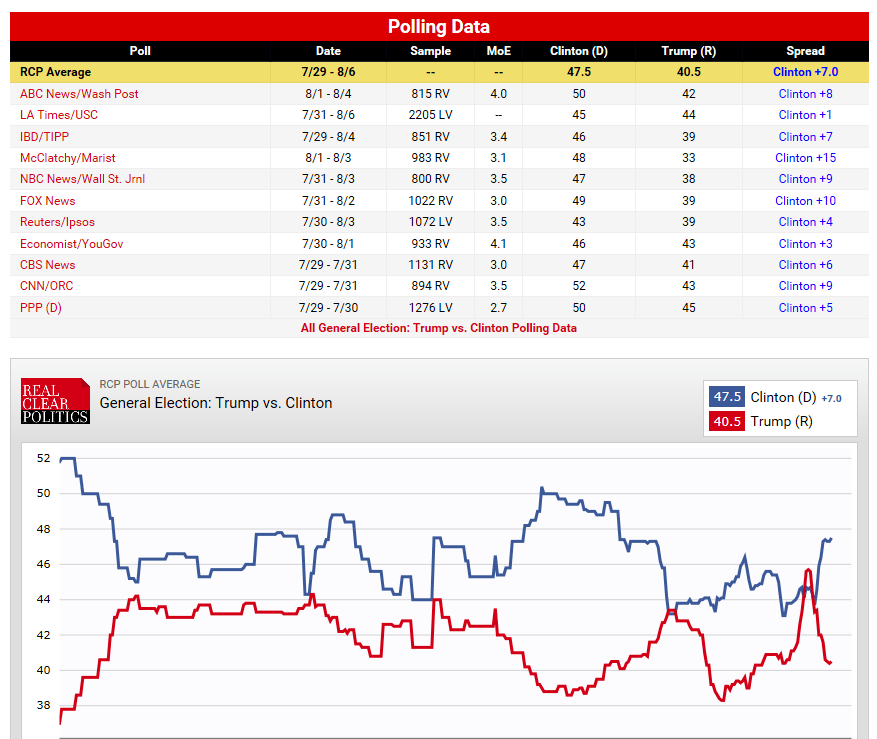Open the Economist/YouGov poll link

[x=72, y=244]
